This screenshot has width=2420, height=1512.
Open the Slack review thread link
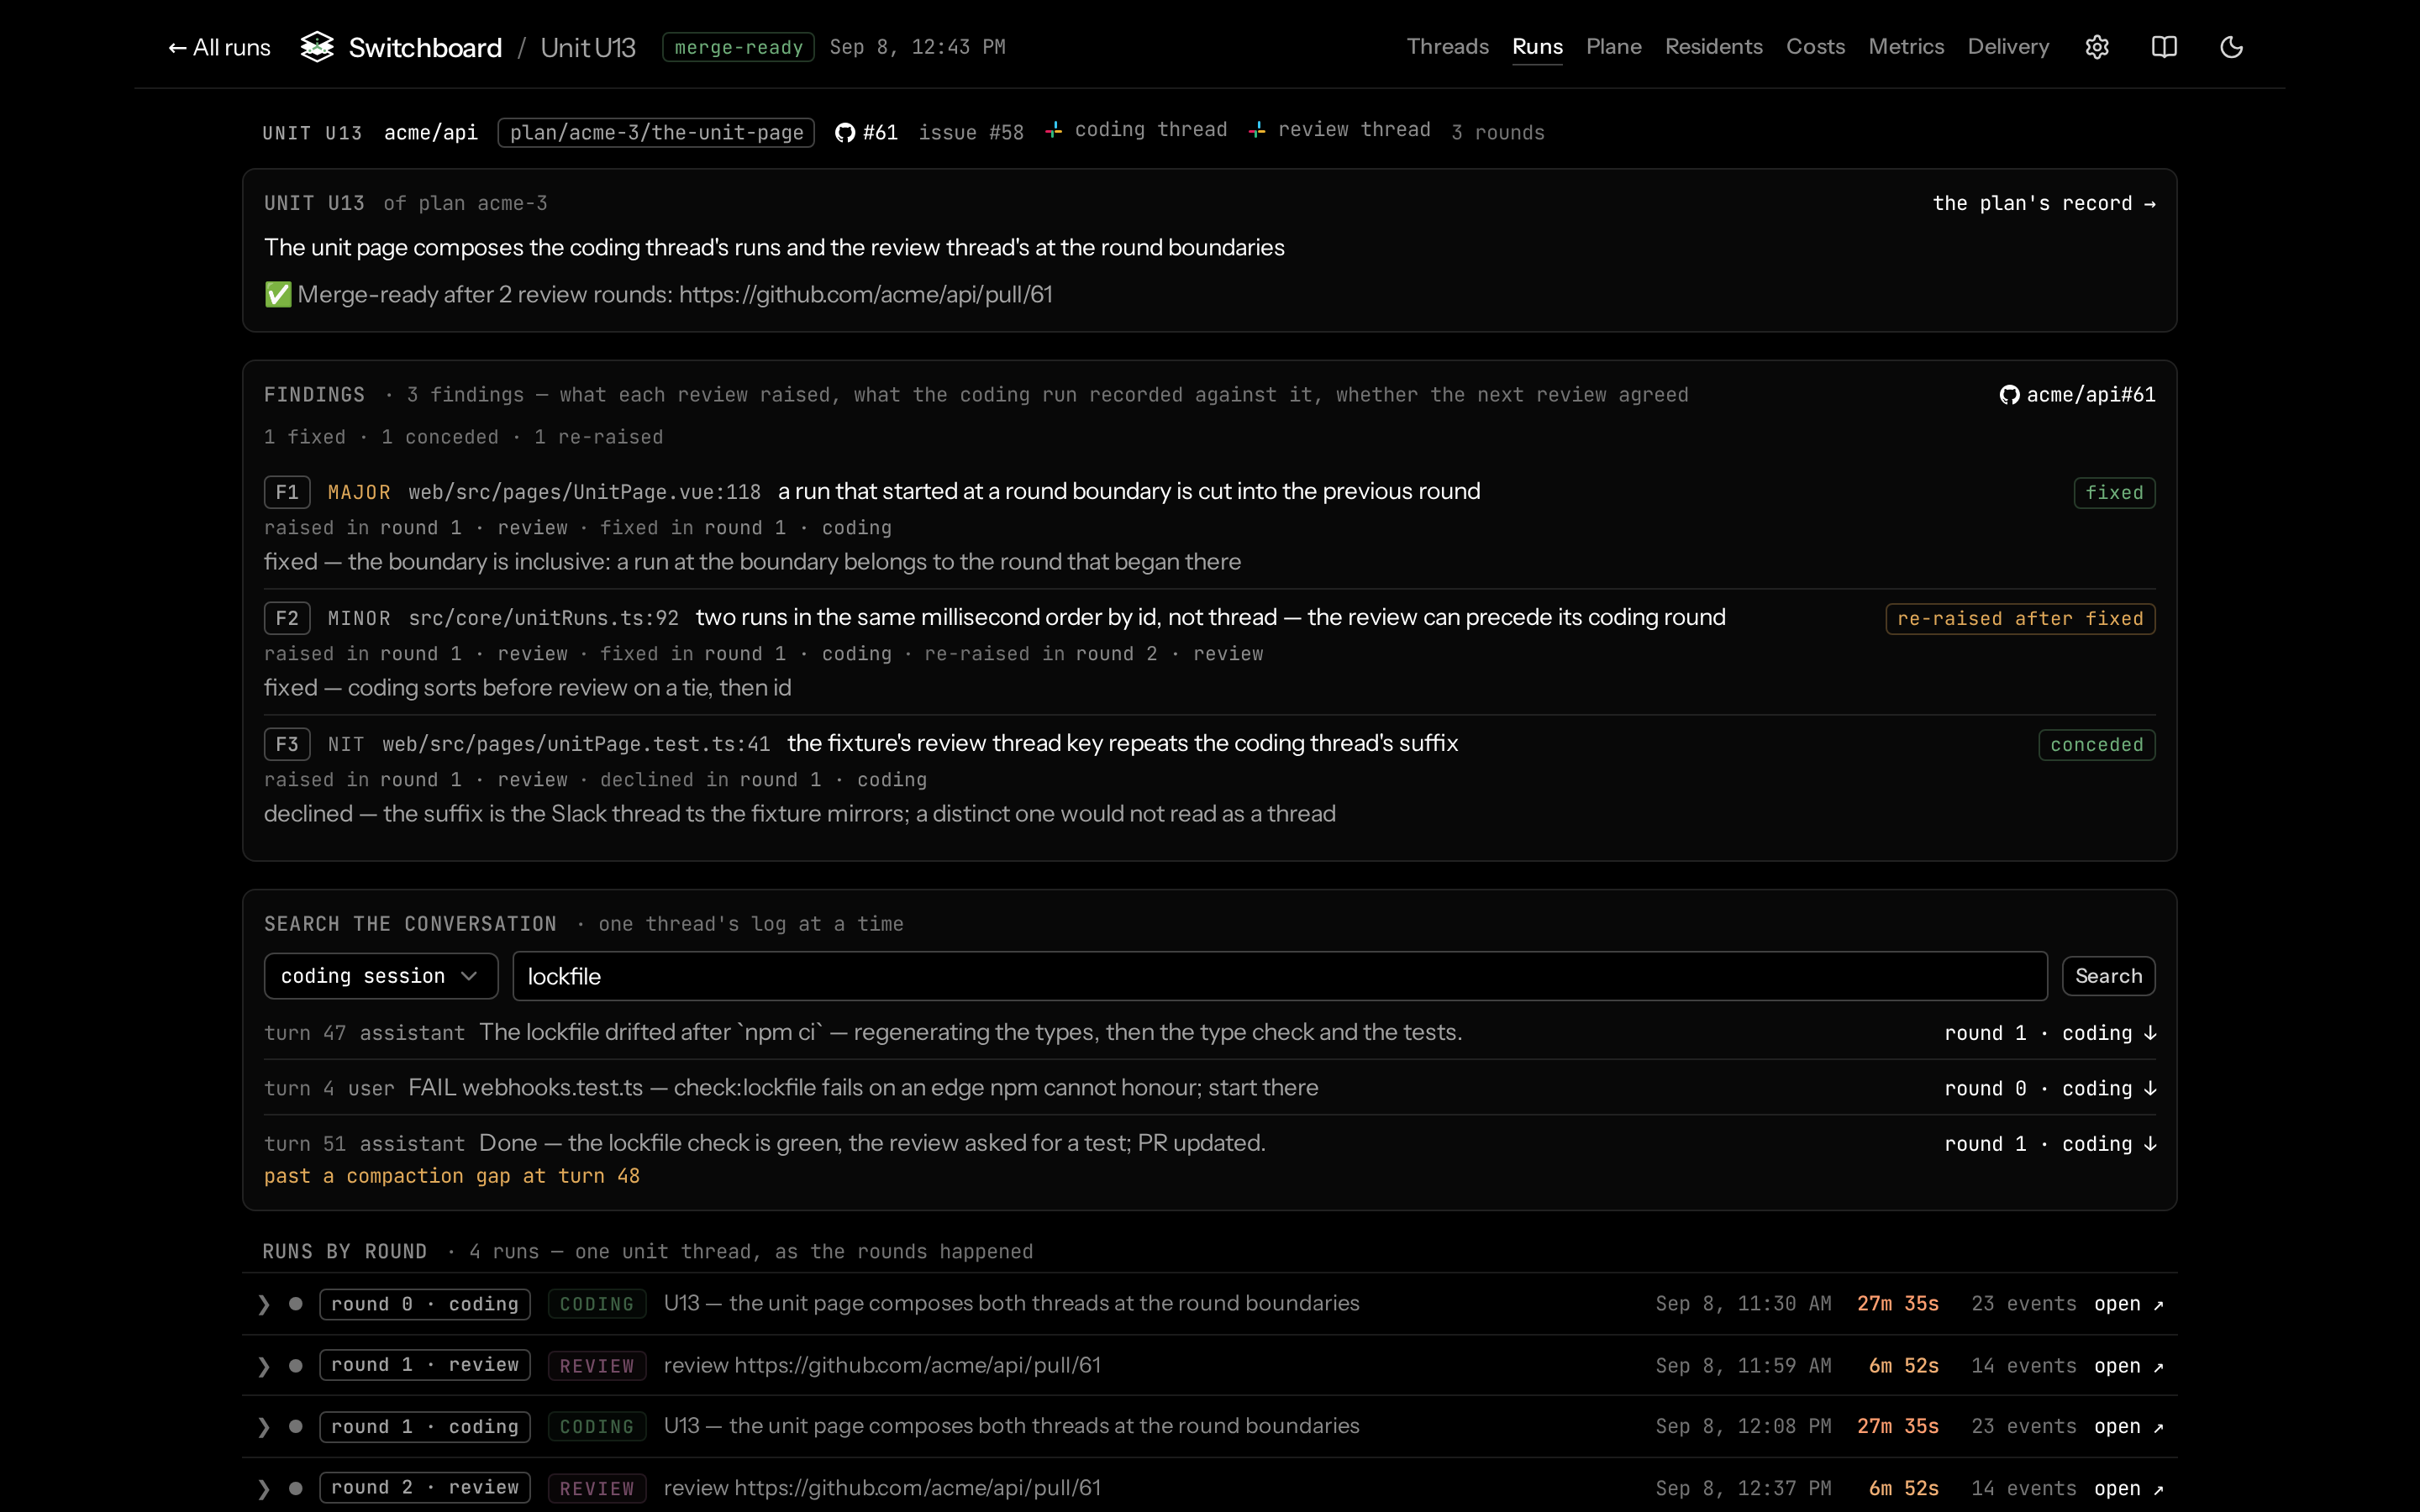pyautogui.click(x=1340, y=130)
